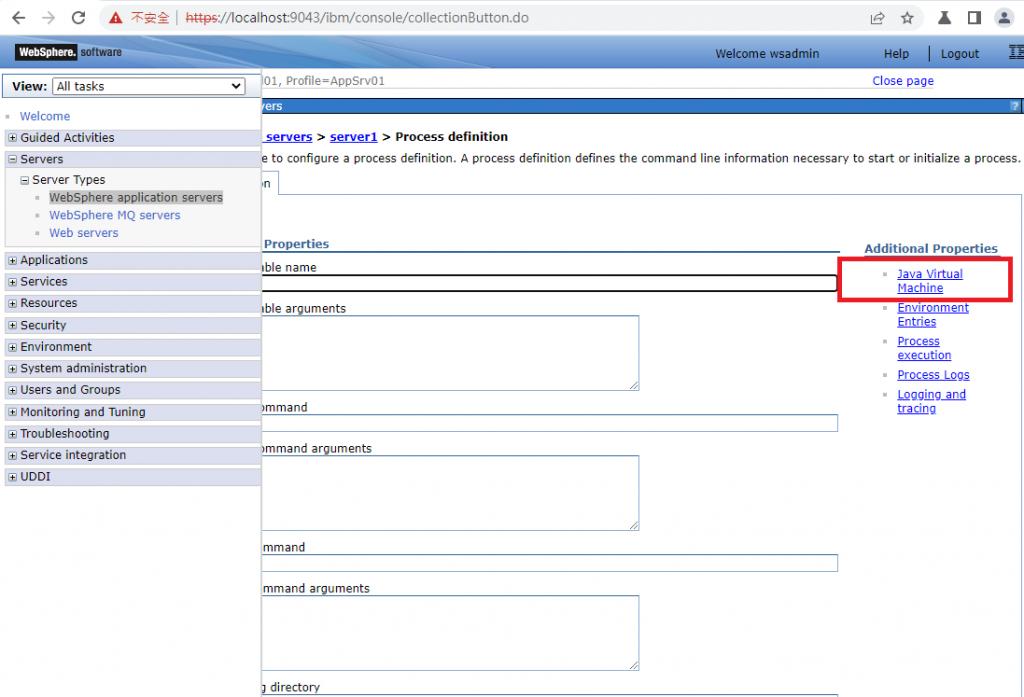Click the Stop command arguments text area

[450, 632]
